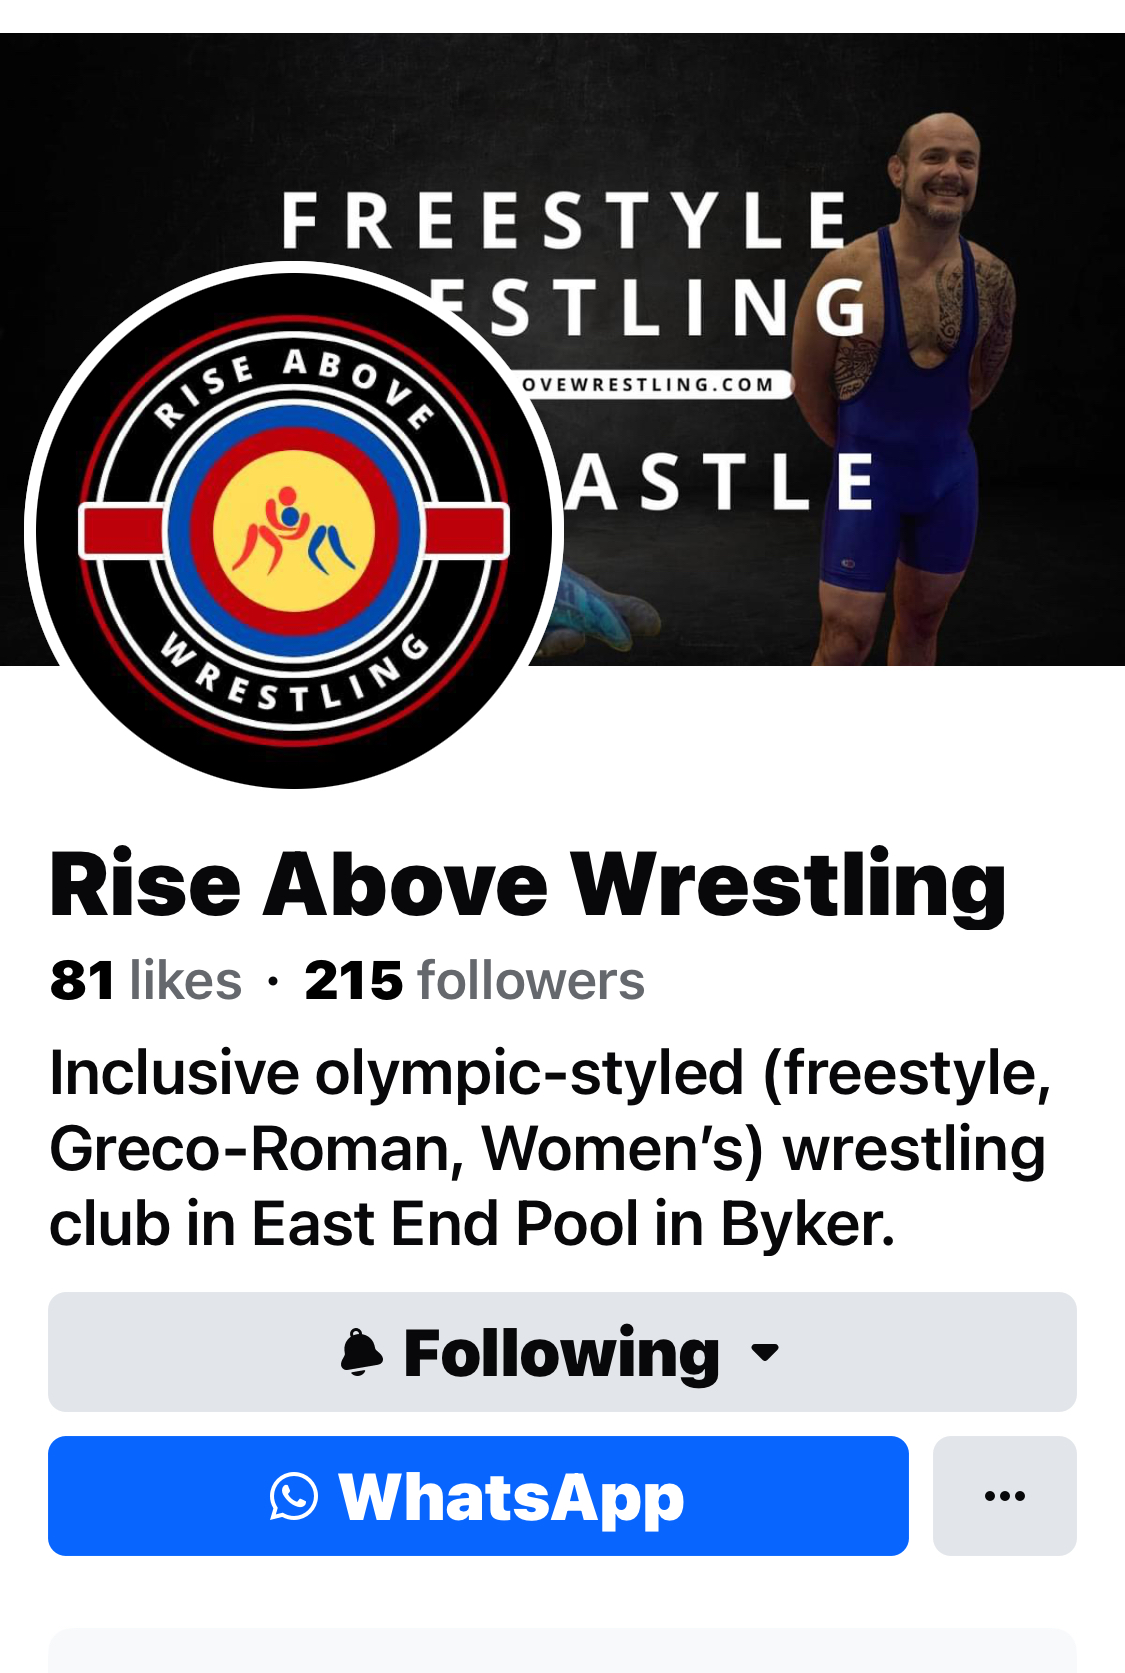Viewport: 1125px width, 1673px height.
Task: Tap the bell icon on Following button
Action: pos(361,1353)
